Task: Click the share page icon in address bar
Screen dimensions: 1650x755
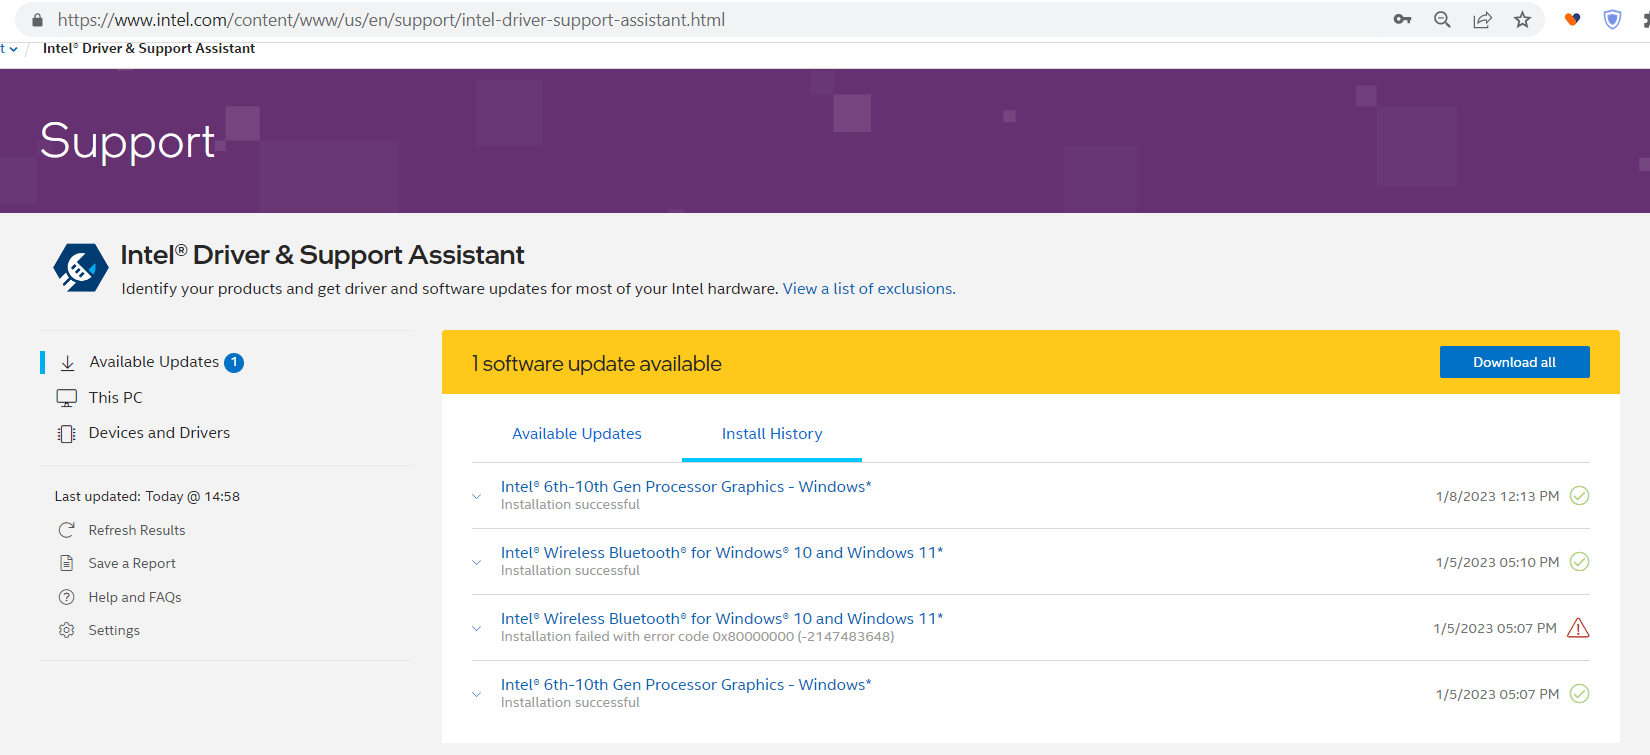Action: 1482,19
